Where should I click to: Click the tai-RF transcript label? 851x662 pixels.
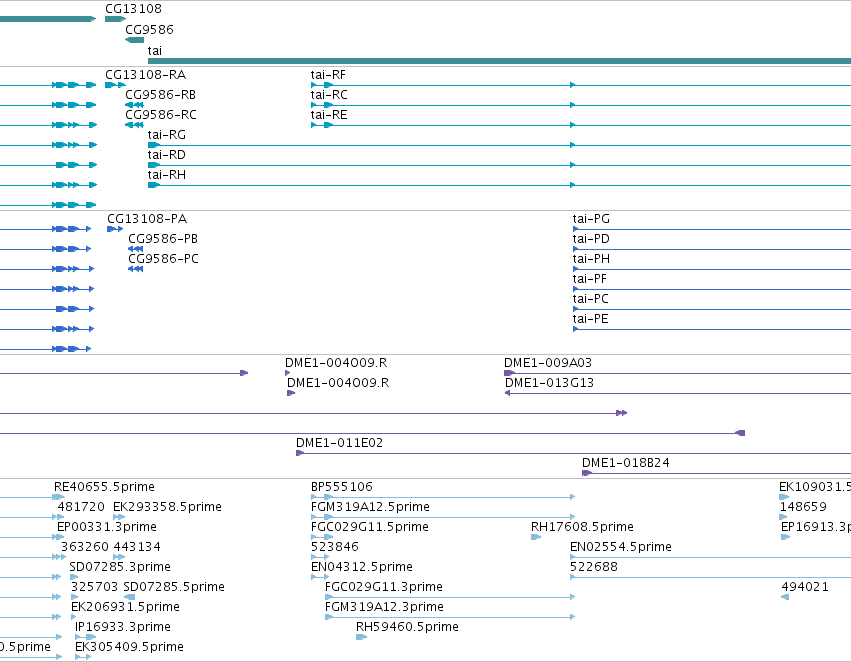[328, 75]
